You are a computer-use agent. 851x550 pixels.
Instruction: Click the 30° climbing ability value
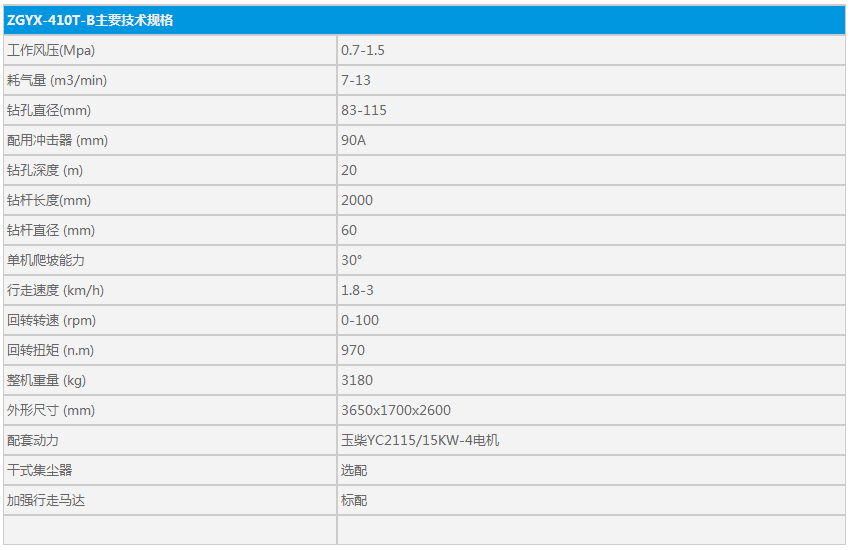pyautogui.click(x=351, y=260)
